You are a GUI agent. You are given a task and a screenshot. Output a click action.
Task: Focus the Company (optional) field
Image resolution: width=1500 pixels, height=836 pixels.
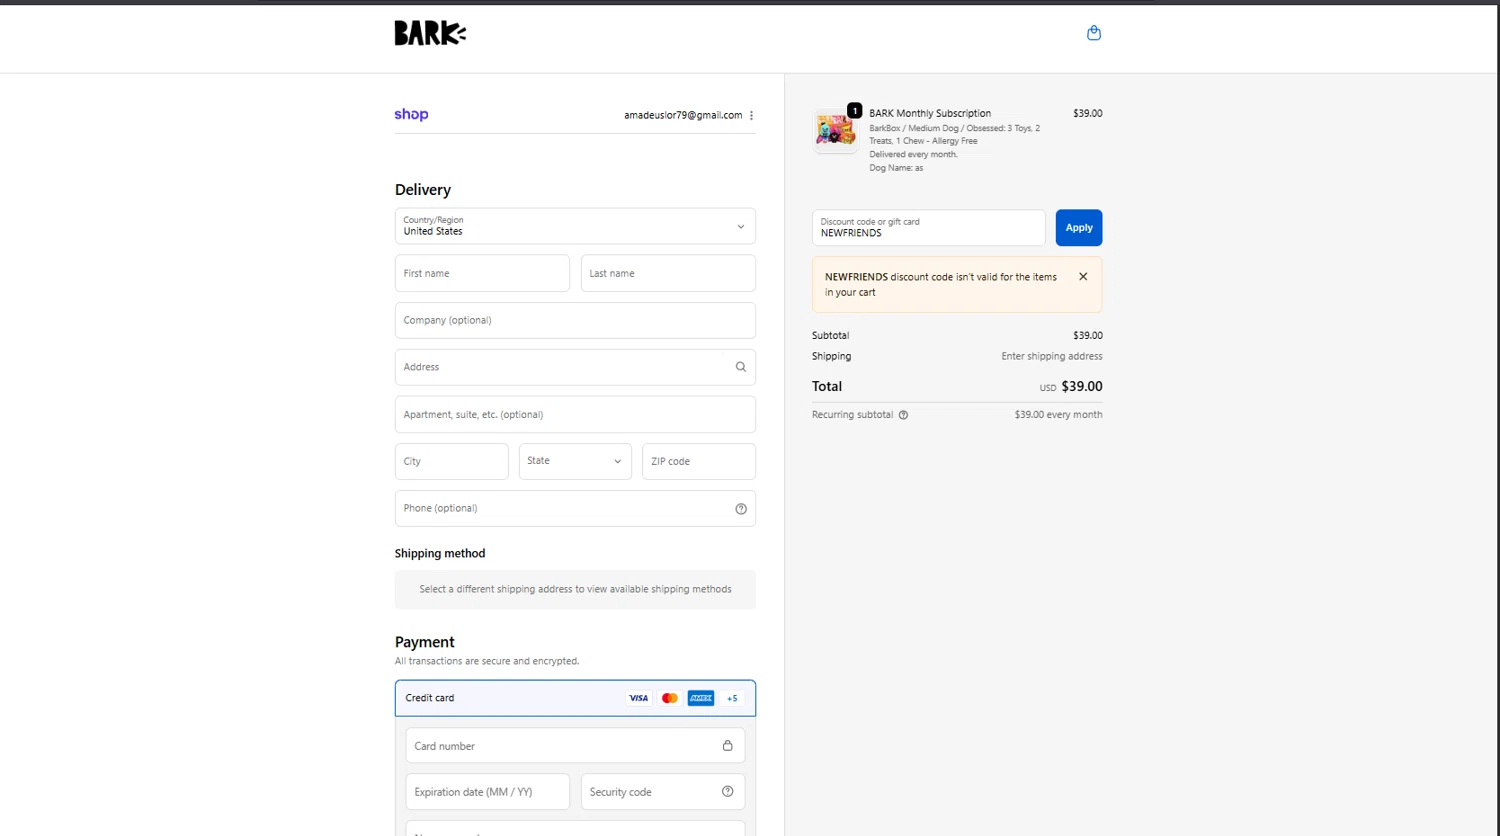[x=575, y=320]
